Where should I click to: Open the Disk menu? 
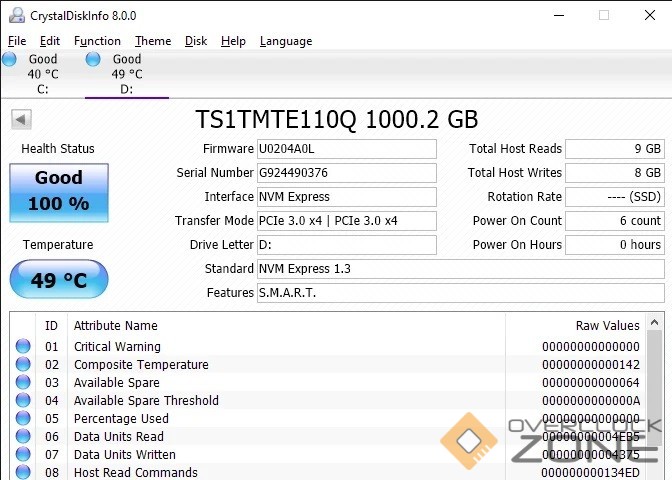point(196,41)
